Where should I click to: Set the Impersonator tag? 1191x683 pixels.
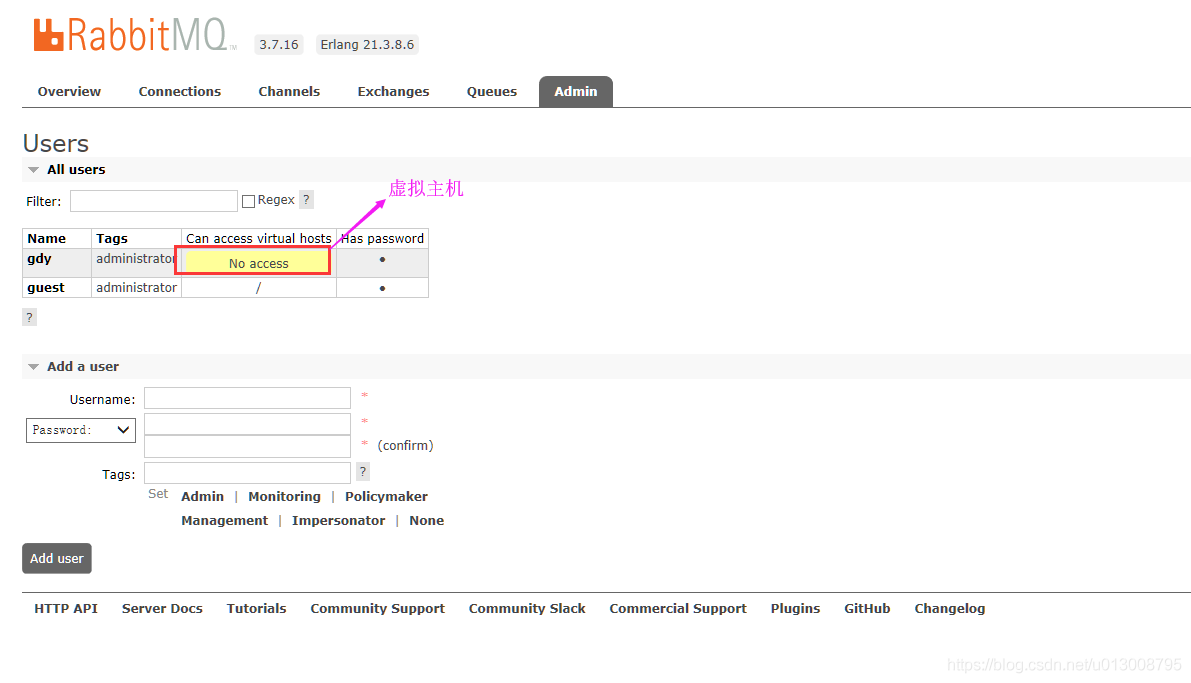pos(338,520)
